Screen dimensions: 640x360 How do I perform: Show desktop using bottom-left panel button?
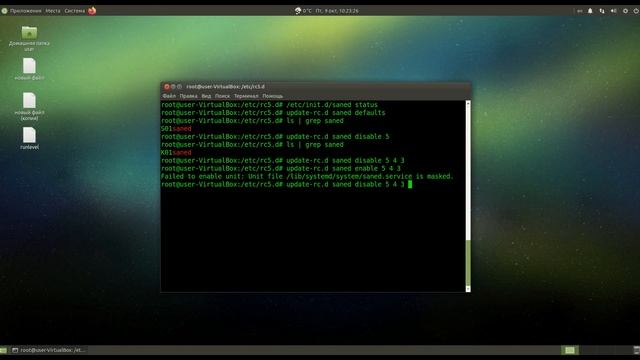pos(3,350)
